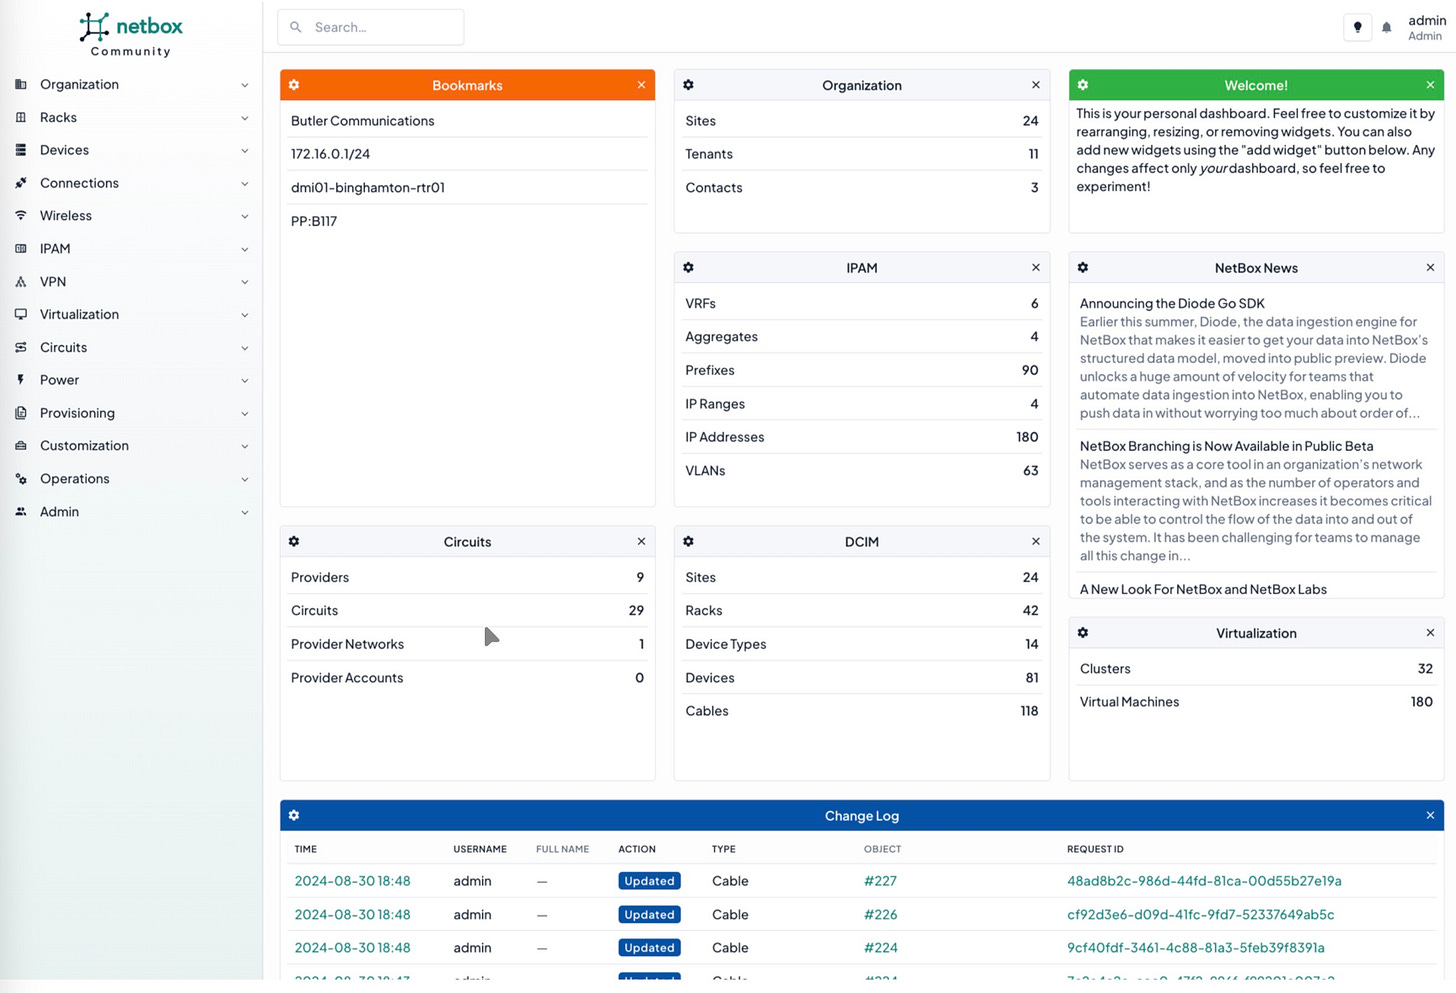Configure the Change Log widget gear
This screenshot has height=993, width=1456.
[x=294, y=815]
